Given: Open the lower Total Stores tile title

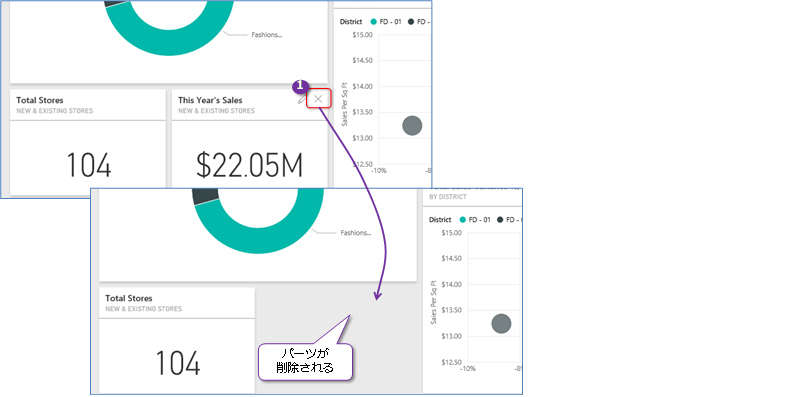Looking at the screenshot, I should click(129, 298).
